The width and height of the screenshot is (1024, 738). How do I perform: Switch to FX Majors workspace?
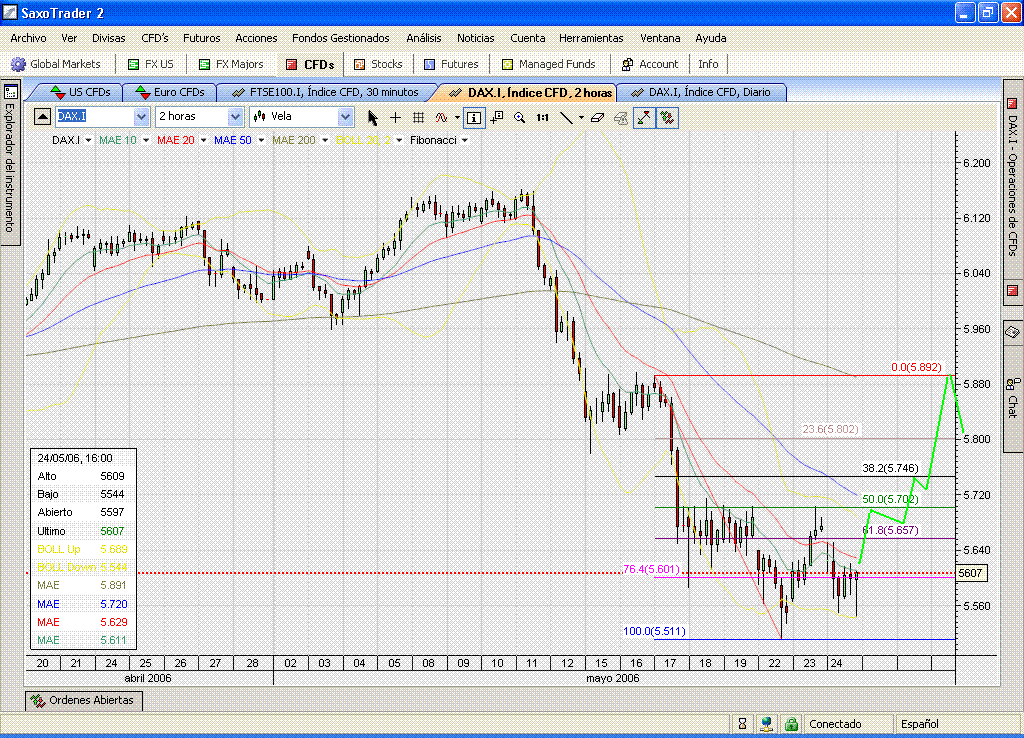tap(231, 64)
